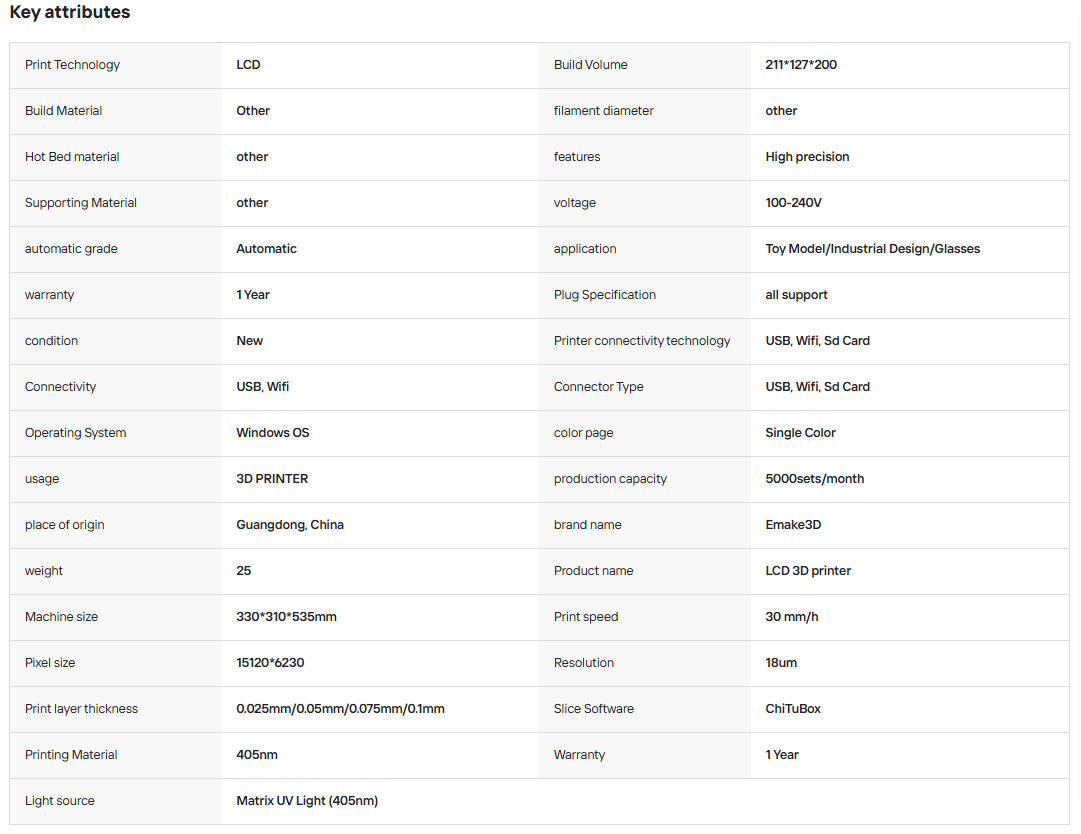
Task: Select Toy Model/Industrial Design/Glasses application text
Action: pos(873,249)
